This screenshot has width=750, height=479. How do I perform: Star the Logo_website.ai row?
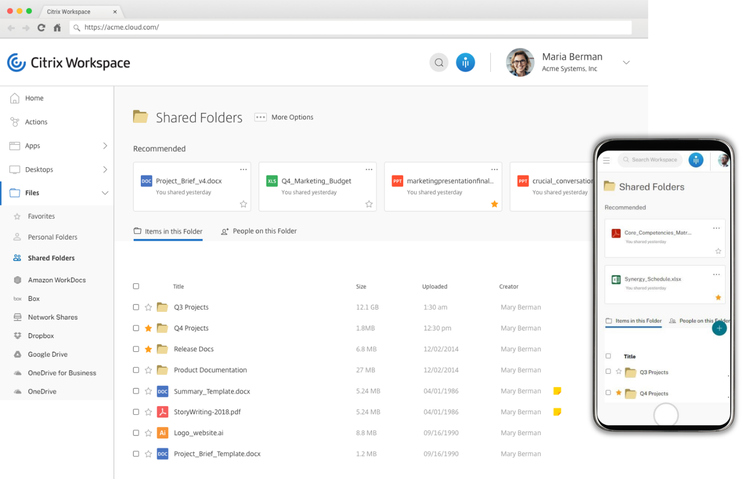(x=148, y=433)
